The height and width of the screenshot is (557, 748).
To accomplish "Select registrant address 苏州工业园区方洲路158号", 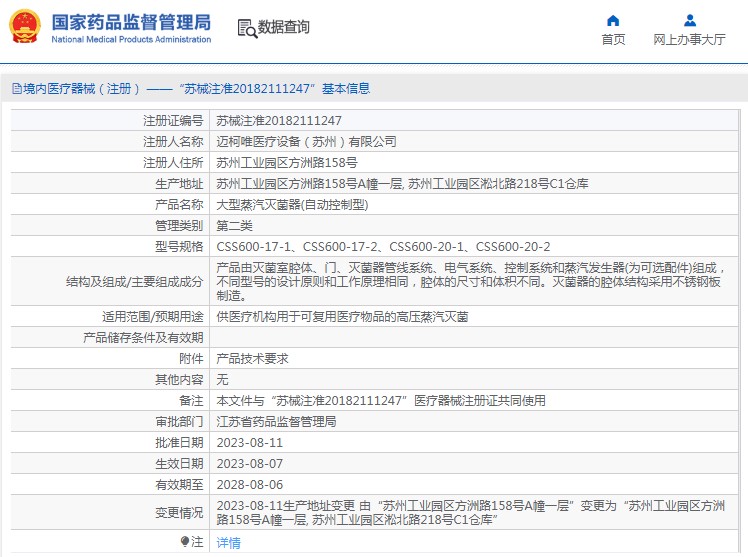I will pyautogui.click(x=287, y=163).
